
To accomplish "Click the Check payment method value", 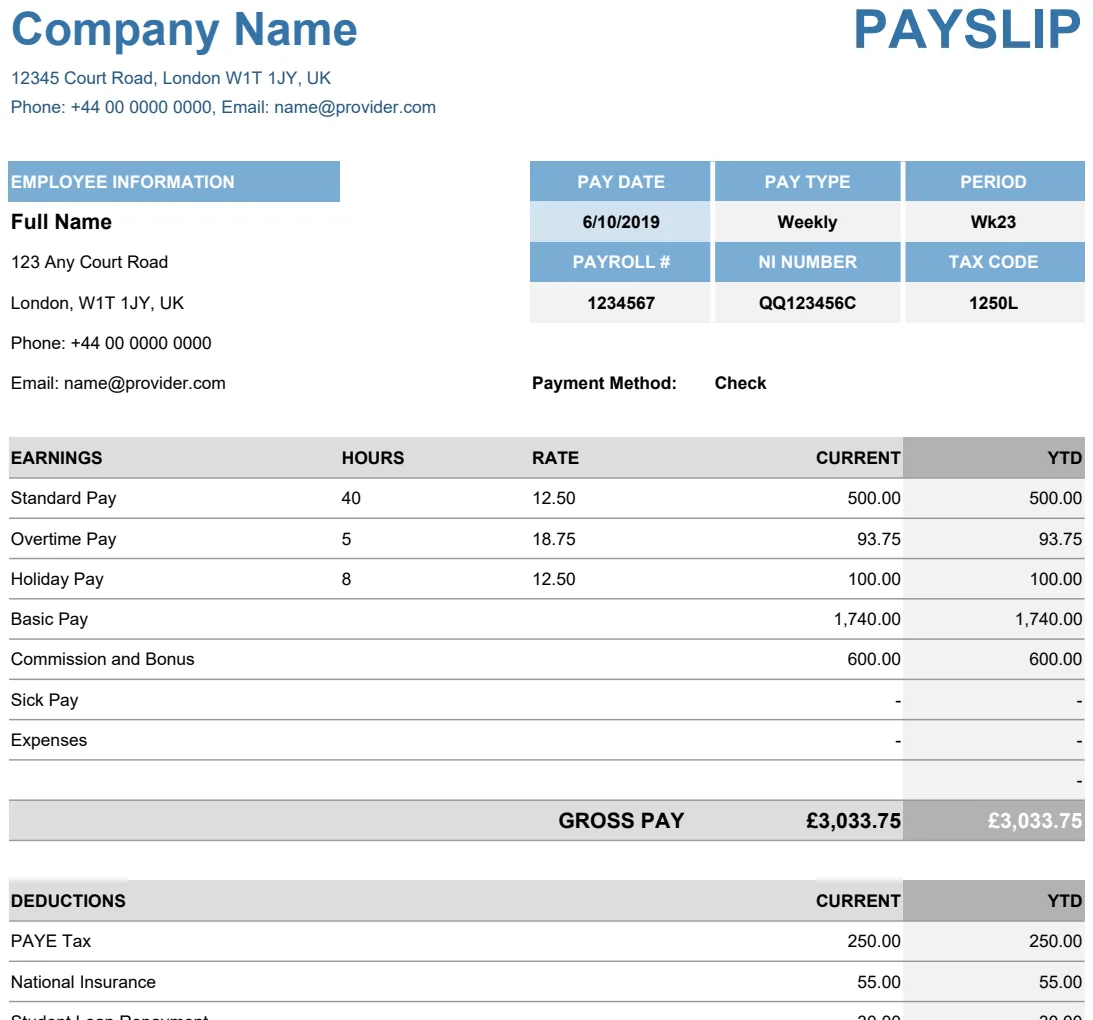I will coord(740,383).
